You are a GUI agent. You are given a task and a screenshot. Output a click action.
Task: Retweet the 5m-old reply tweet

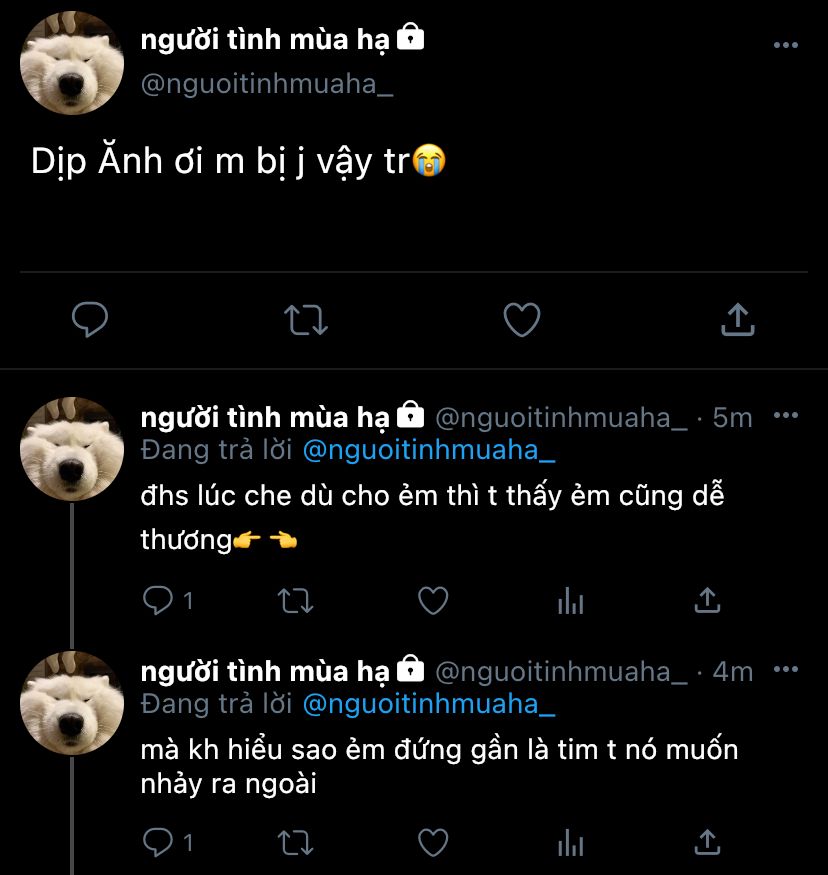(x=294, y=600)
